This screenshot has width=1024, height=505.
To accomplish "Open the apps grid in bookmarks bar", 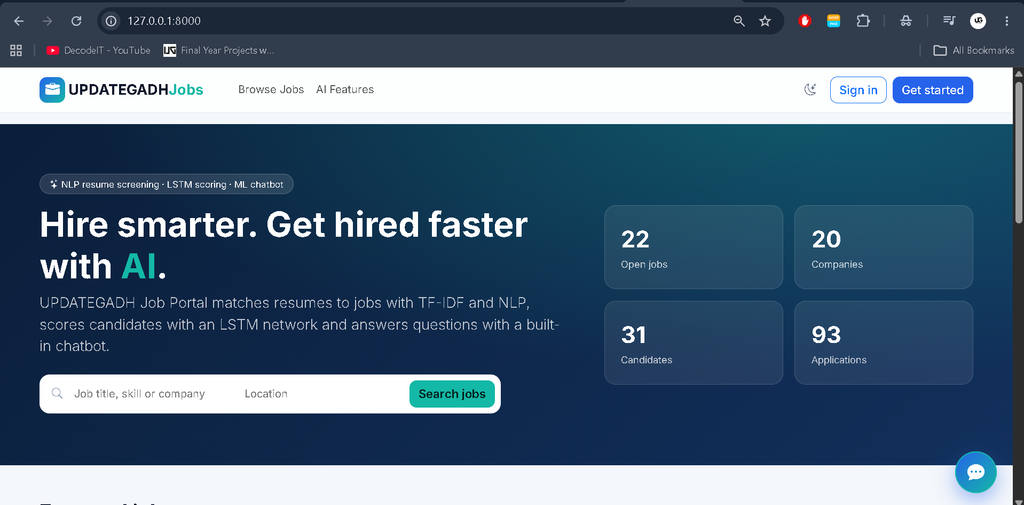I will [16, 50].
